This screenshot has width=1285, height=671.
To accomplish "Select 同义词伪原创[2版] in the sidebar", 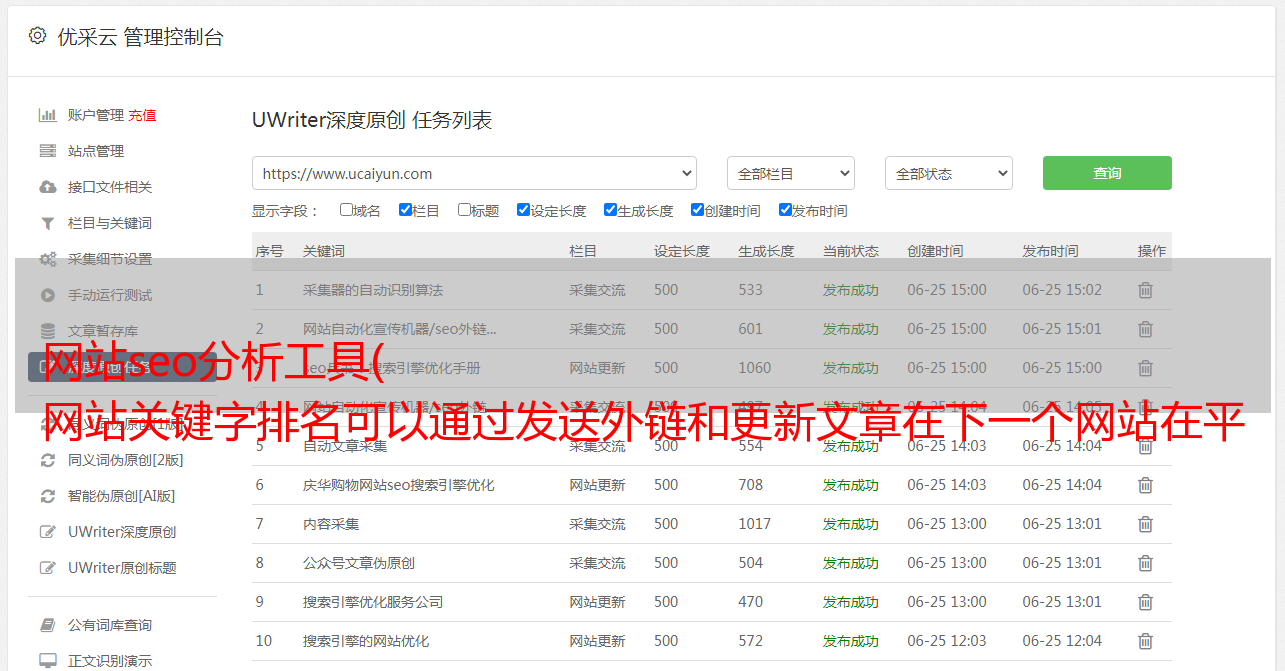I will pos(126,460).
